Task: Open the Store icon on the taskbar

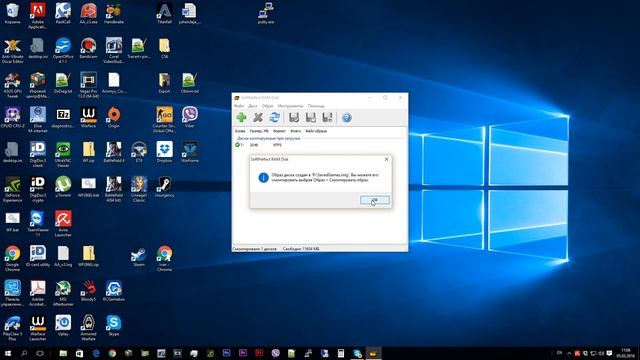Action: pyautogui.click(x=79, y=353)
